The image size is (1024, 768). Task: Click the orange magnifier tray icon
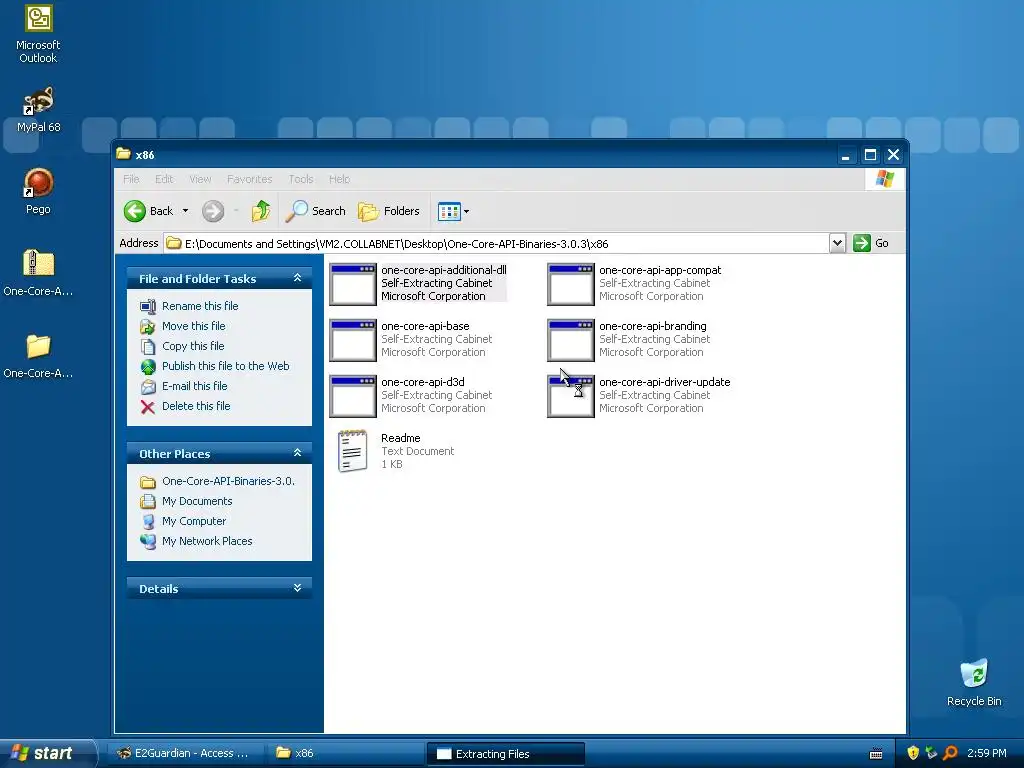coord(950,753)
